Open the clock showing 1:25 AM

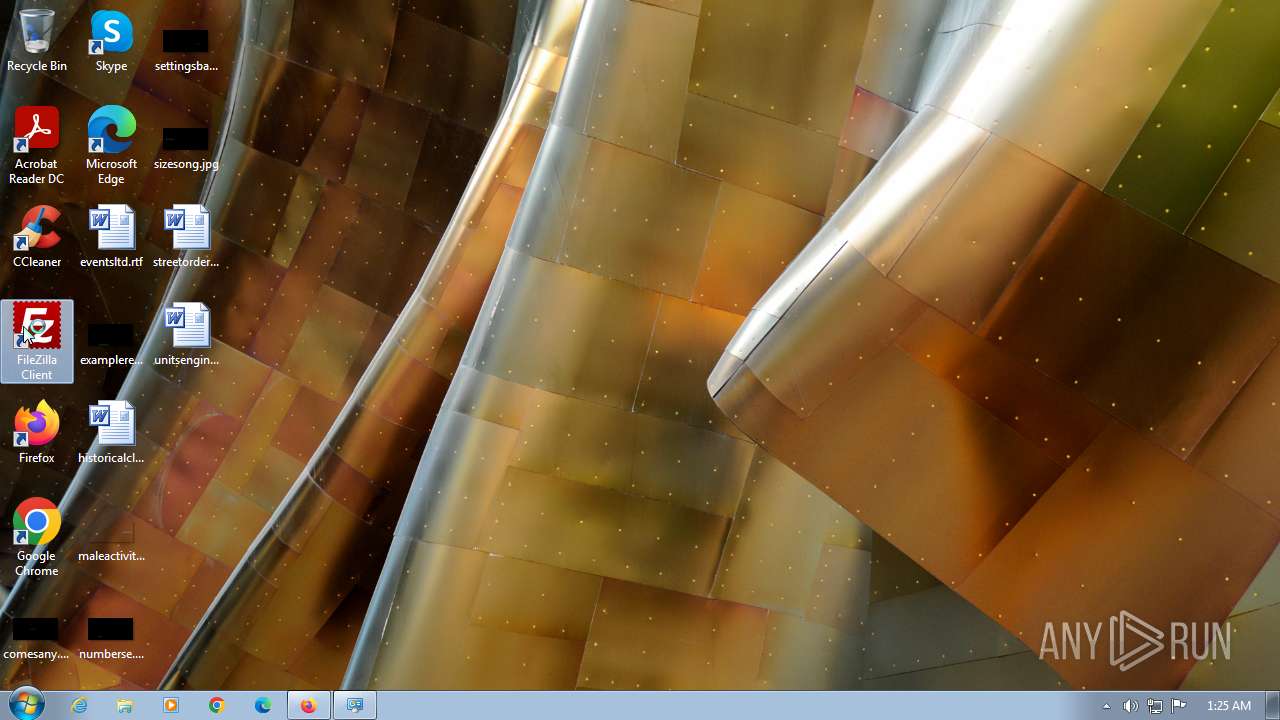point(1228,706)
